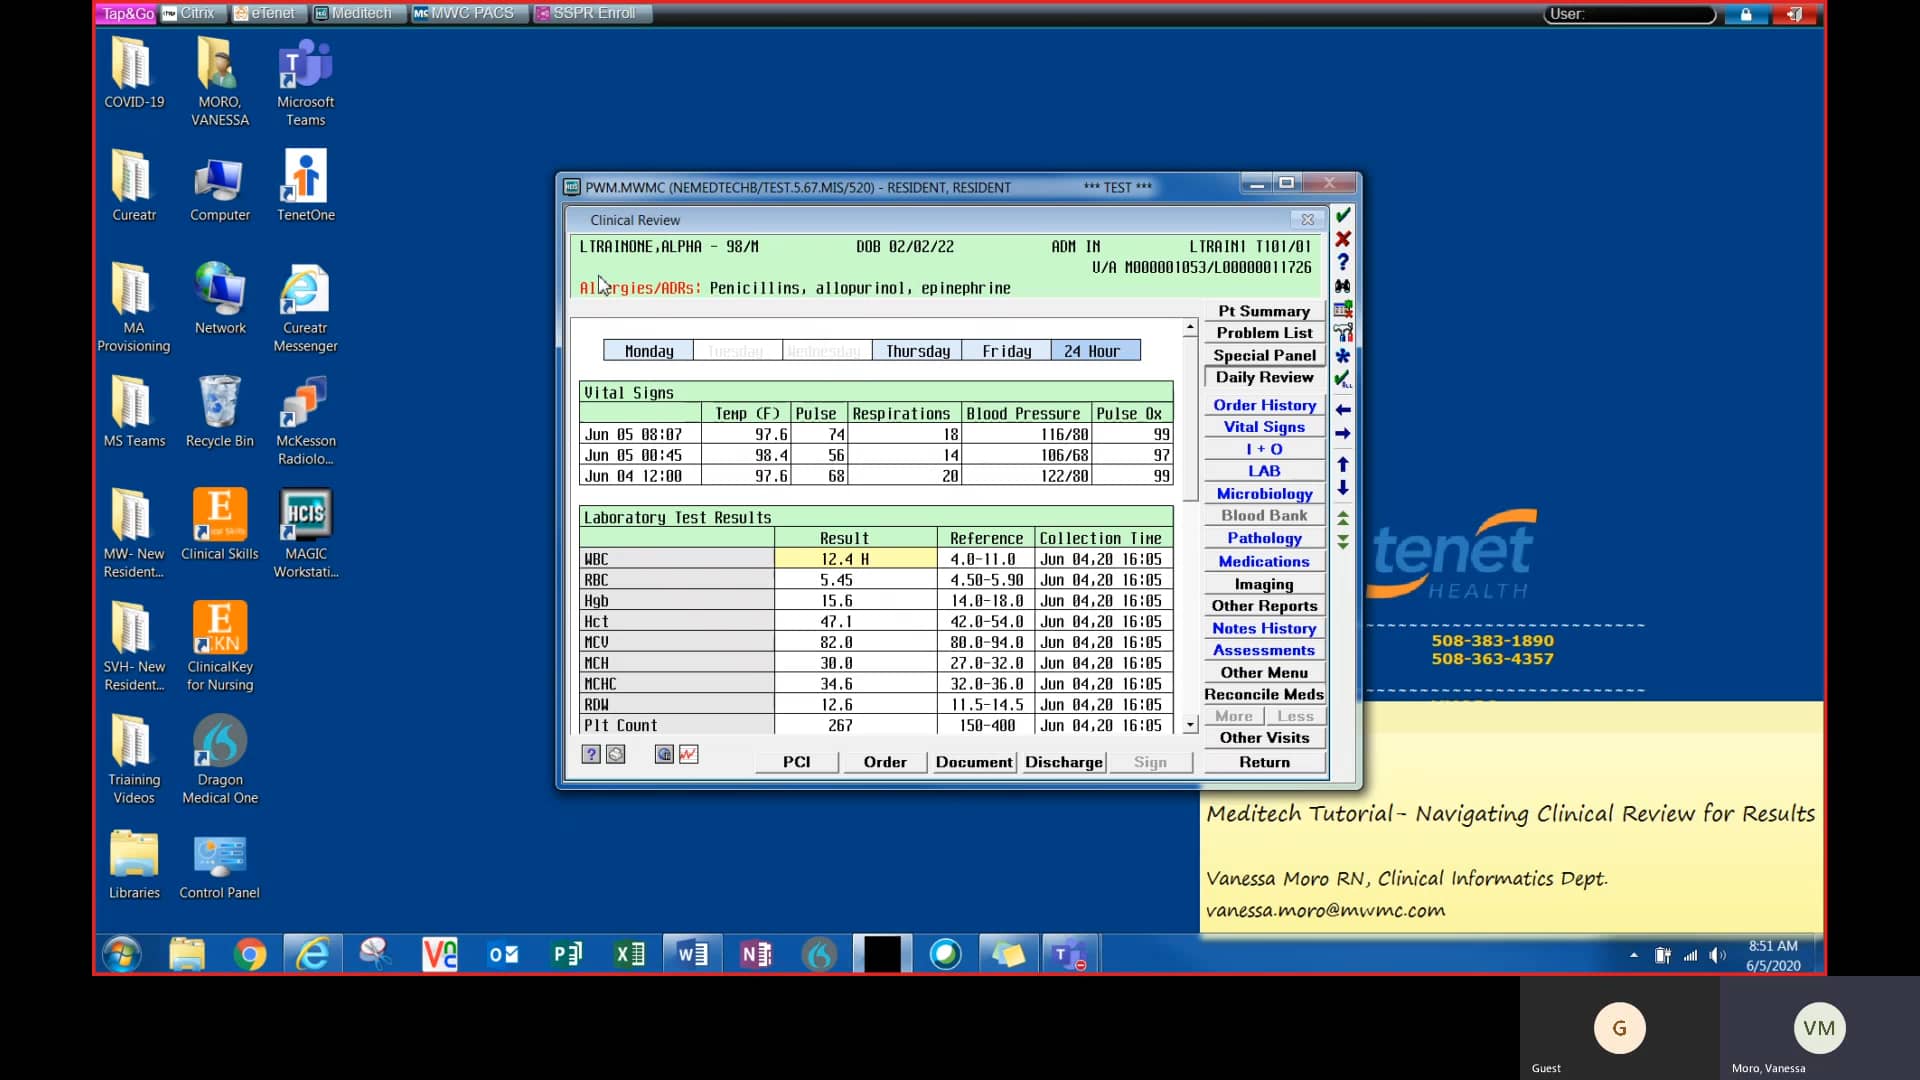Open the Medications panel

pos(1264,562)
